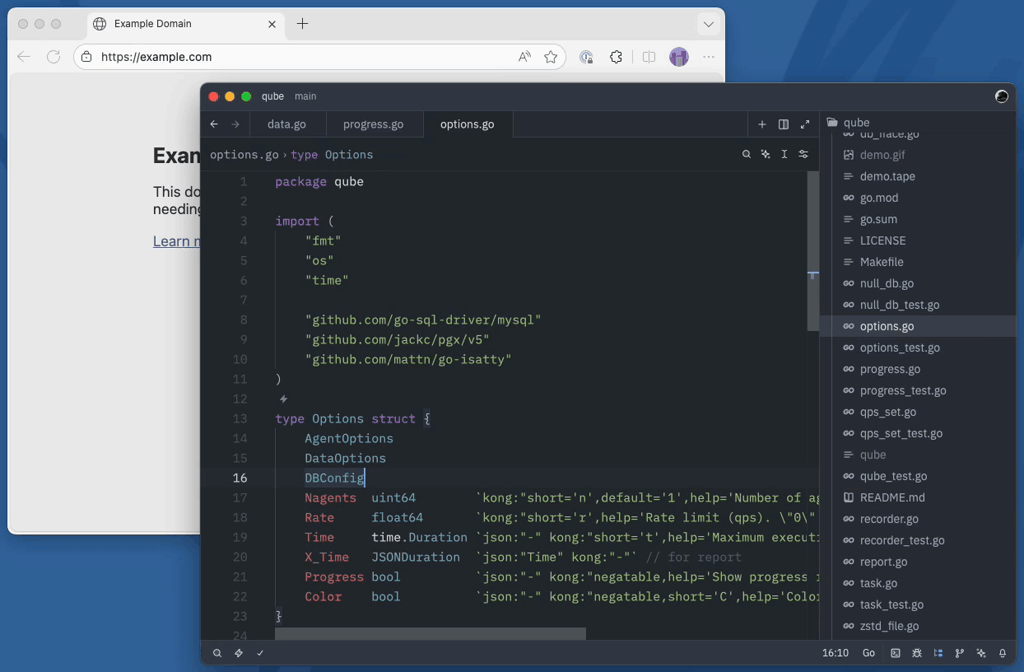
Task: Click the code action bolt on line 12
Action: tap(283, 398)
